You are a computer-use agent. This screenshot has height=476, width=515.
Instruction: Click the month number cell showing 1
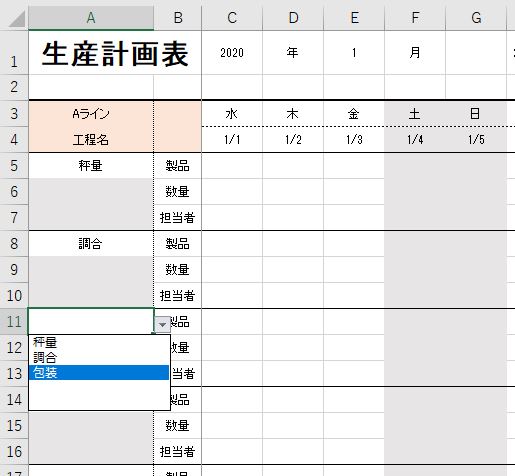coord(354,53)
